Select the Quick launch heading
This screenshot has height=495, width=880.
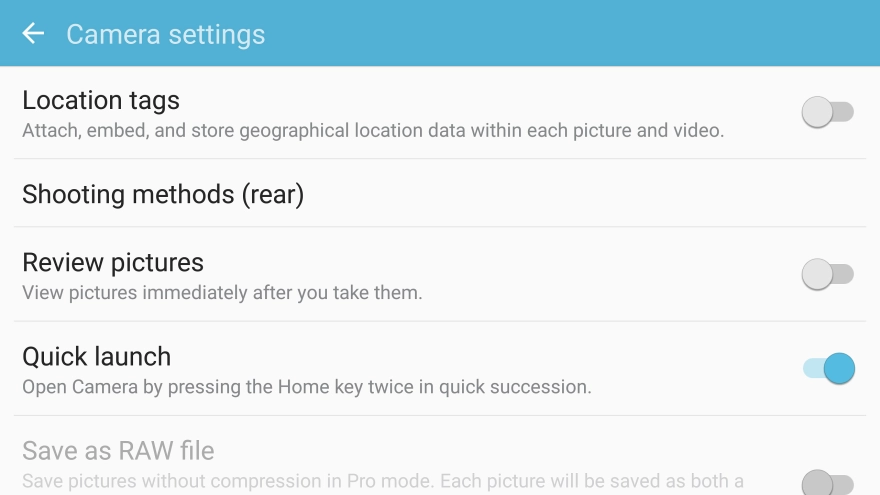coord(97,357)
